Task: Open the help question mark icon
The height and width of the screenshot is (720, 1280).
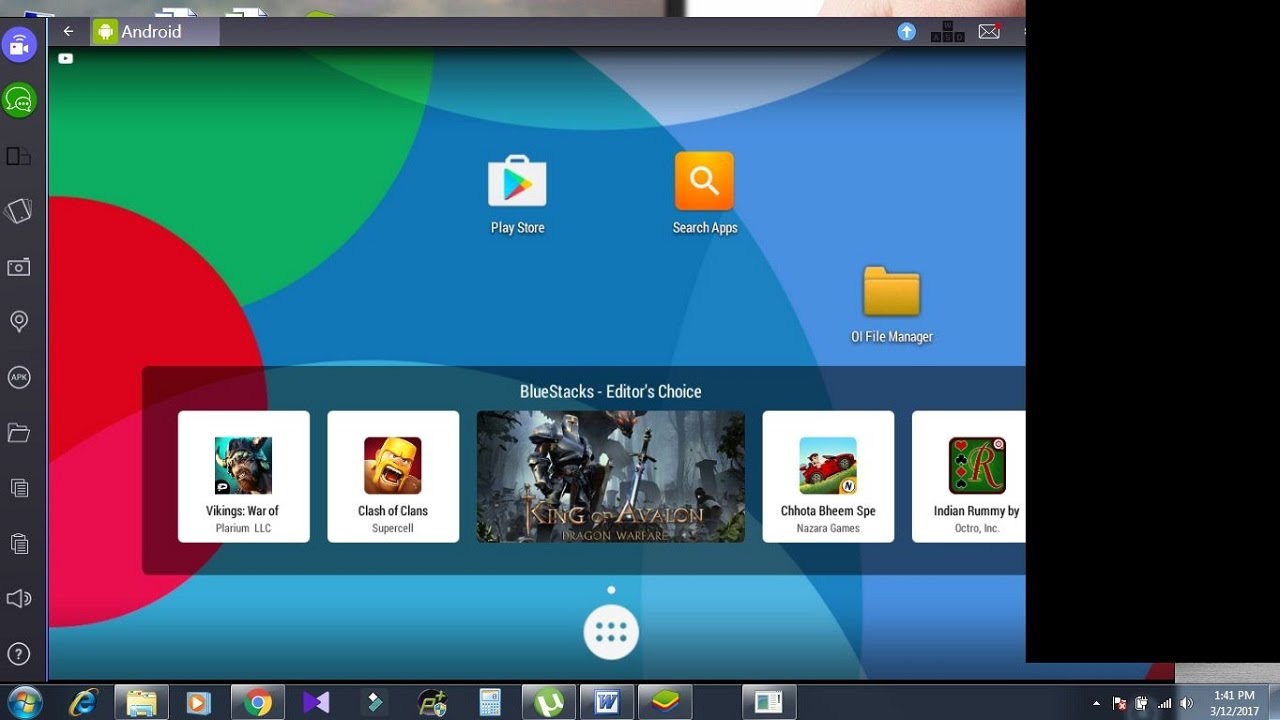Action: (18, 654)
